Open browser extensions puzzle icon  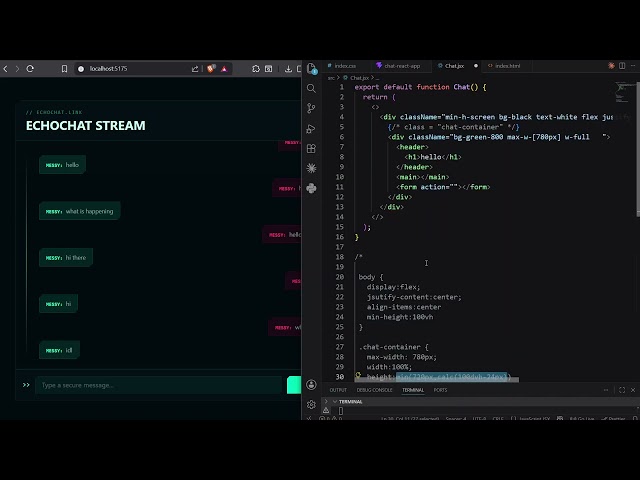(x=256, y=69)
